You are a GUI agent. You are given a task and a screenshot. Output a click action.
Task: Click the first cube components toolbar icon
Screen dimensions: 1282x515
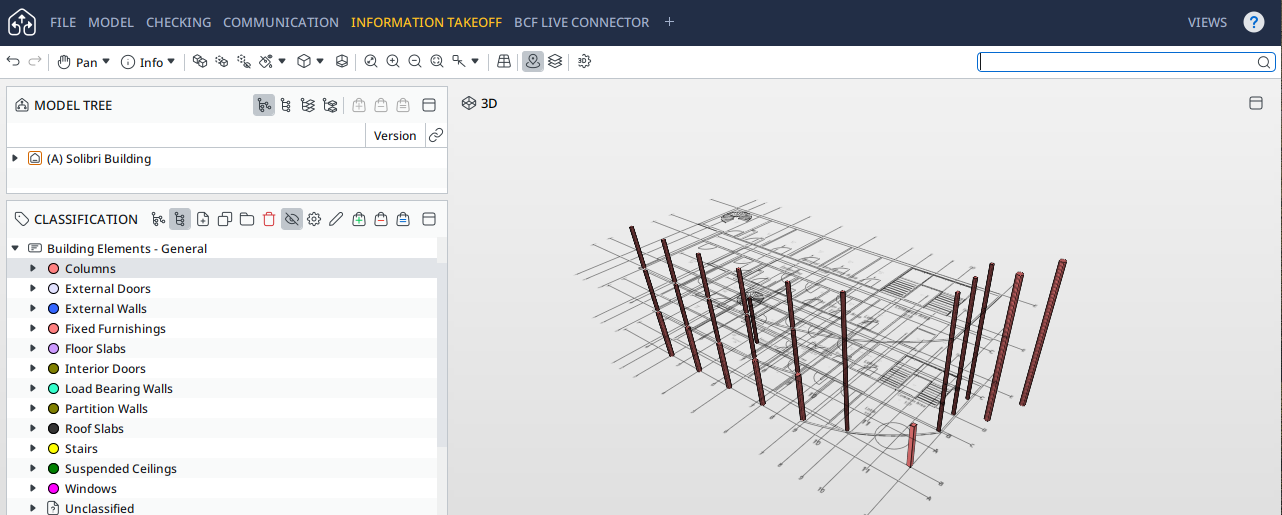[x=200, y=62]
